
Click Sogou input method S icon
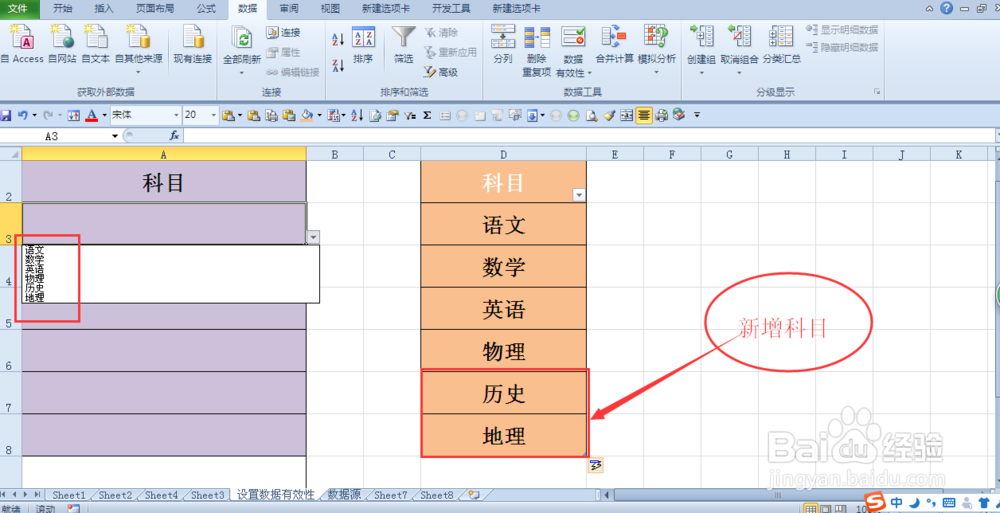click(x=875, y=501)
